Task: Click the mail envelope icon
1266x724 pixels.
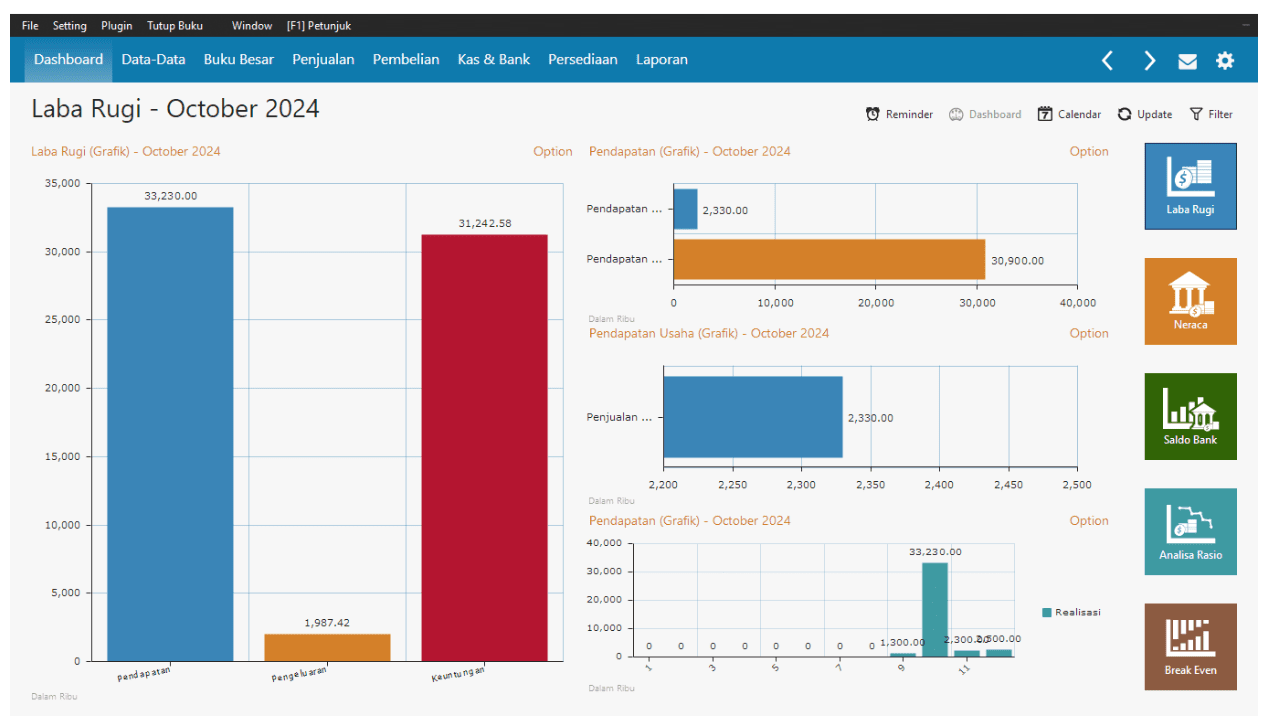Action: coord(1187,61)
